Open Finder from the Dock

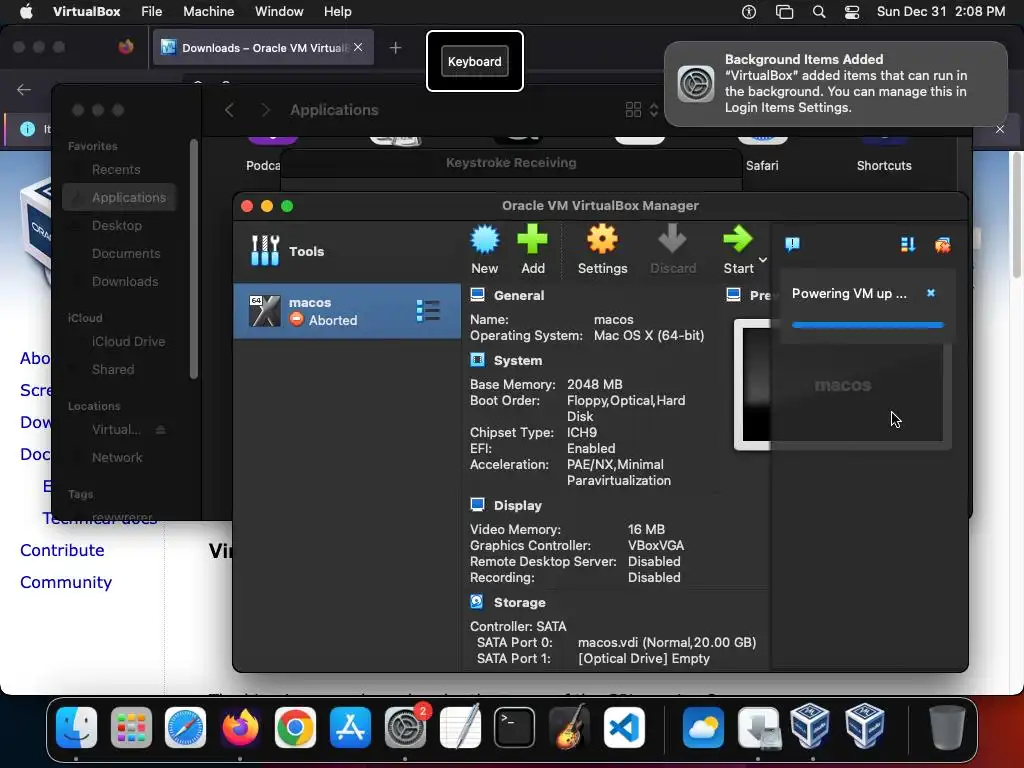[76, 727]
